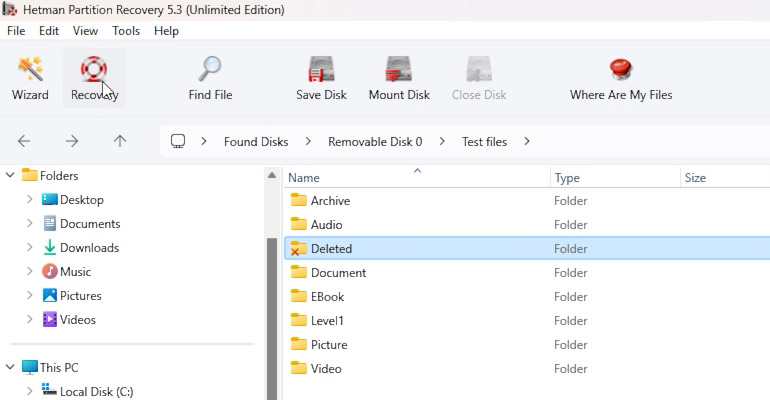Screen dimensions: 770x400
Task: Launch the Wizard tool
Action: [30, 79]
